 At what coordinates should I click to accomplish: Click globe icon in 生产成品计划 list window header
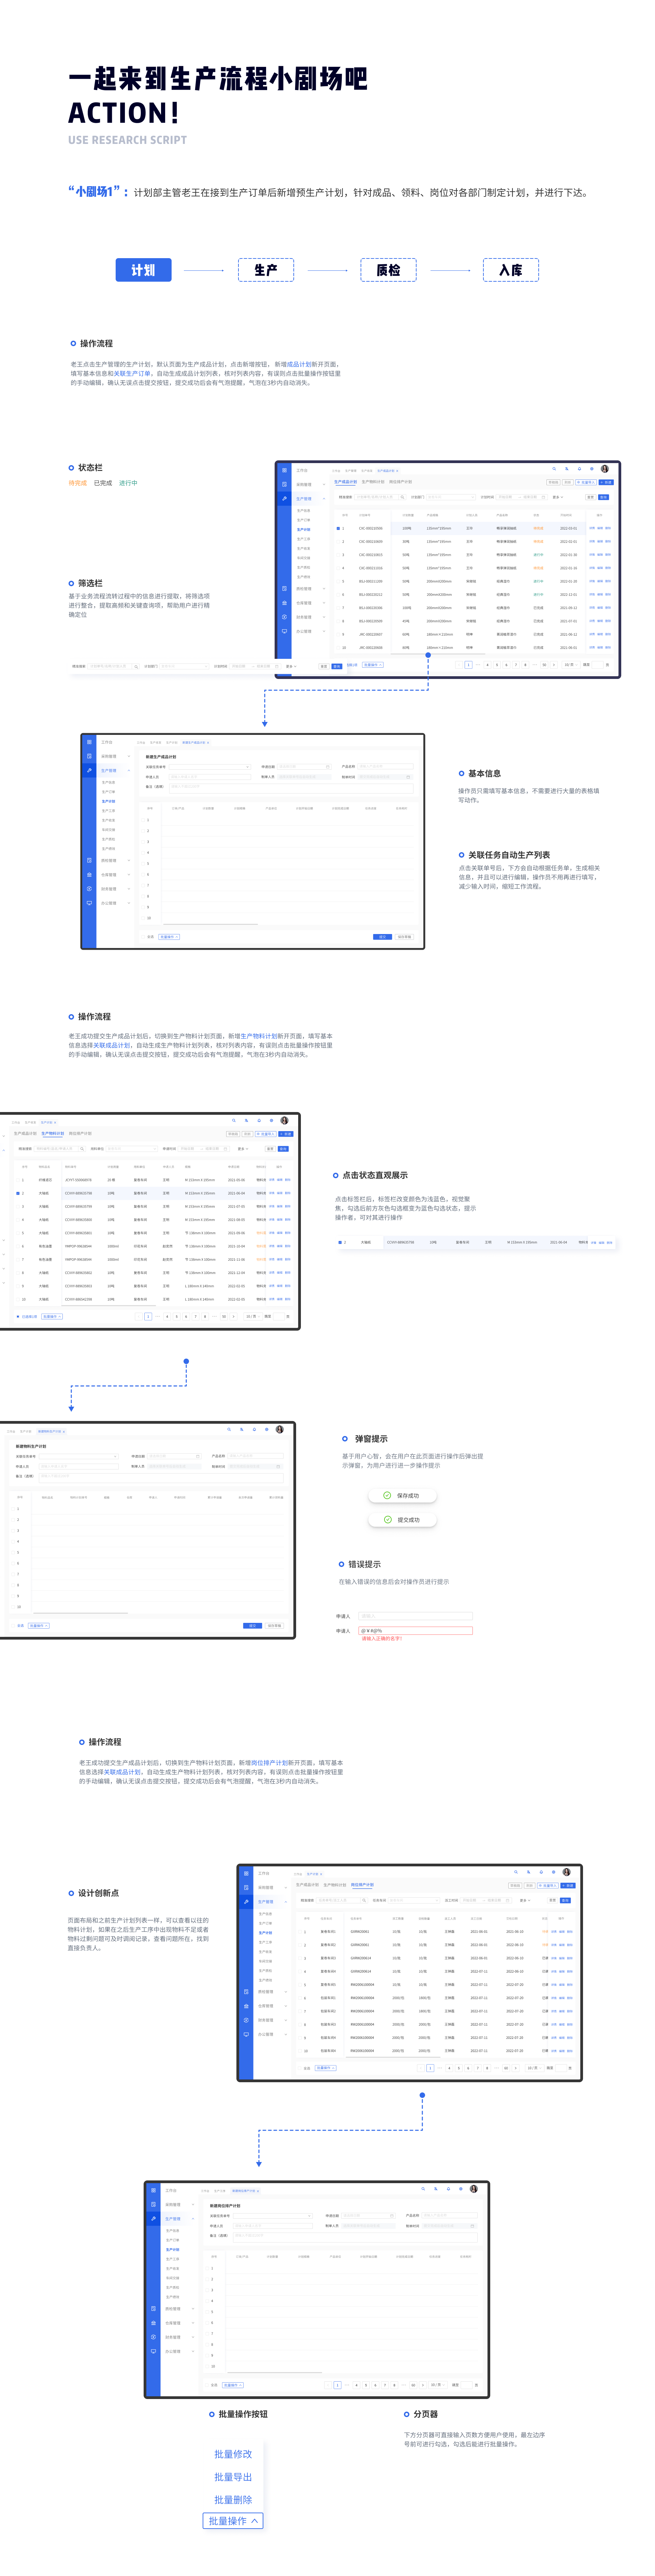592,469
